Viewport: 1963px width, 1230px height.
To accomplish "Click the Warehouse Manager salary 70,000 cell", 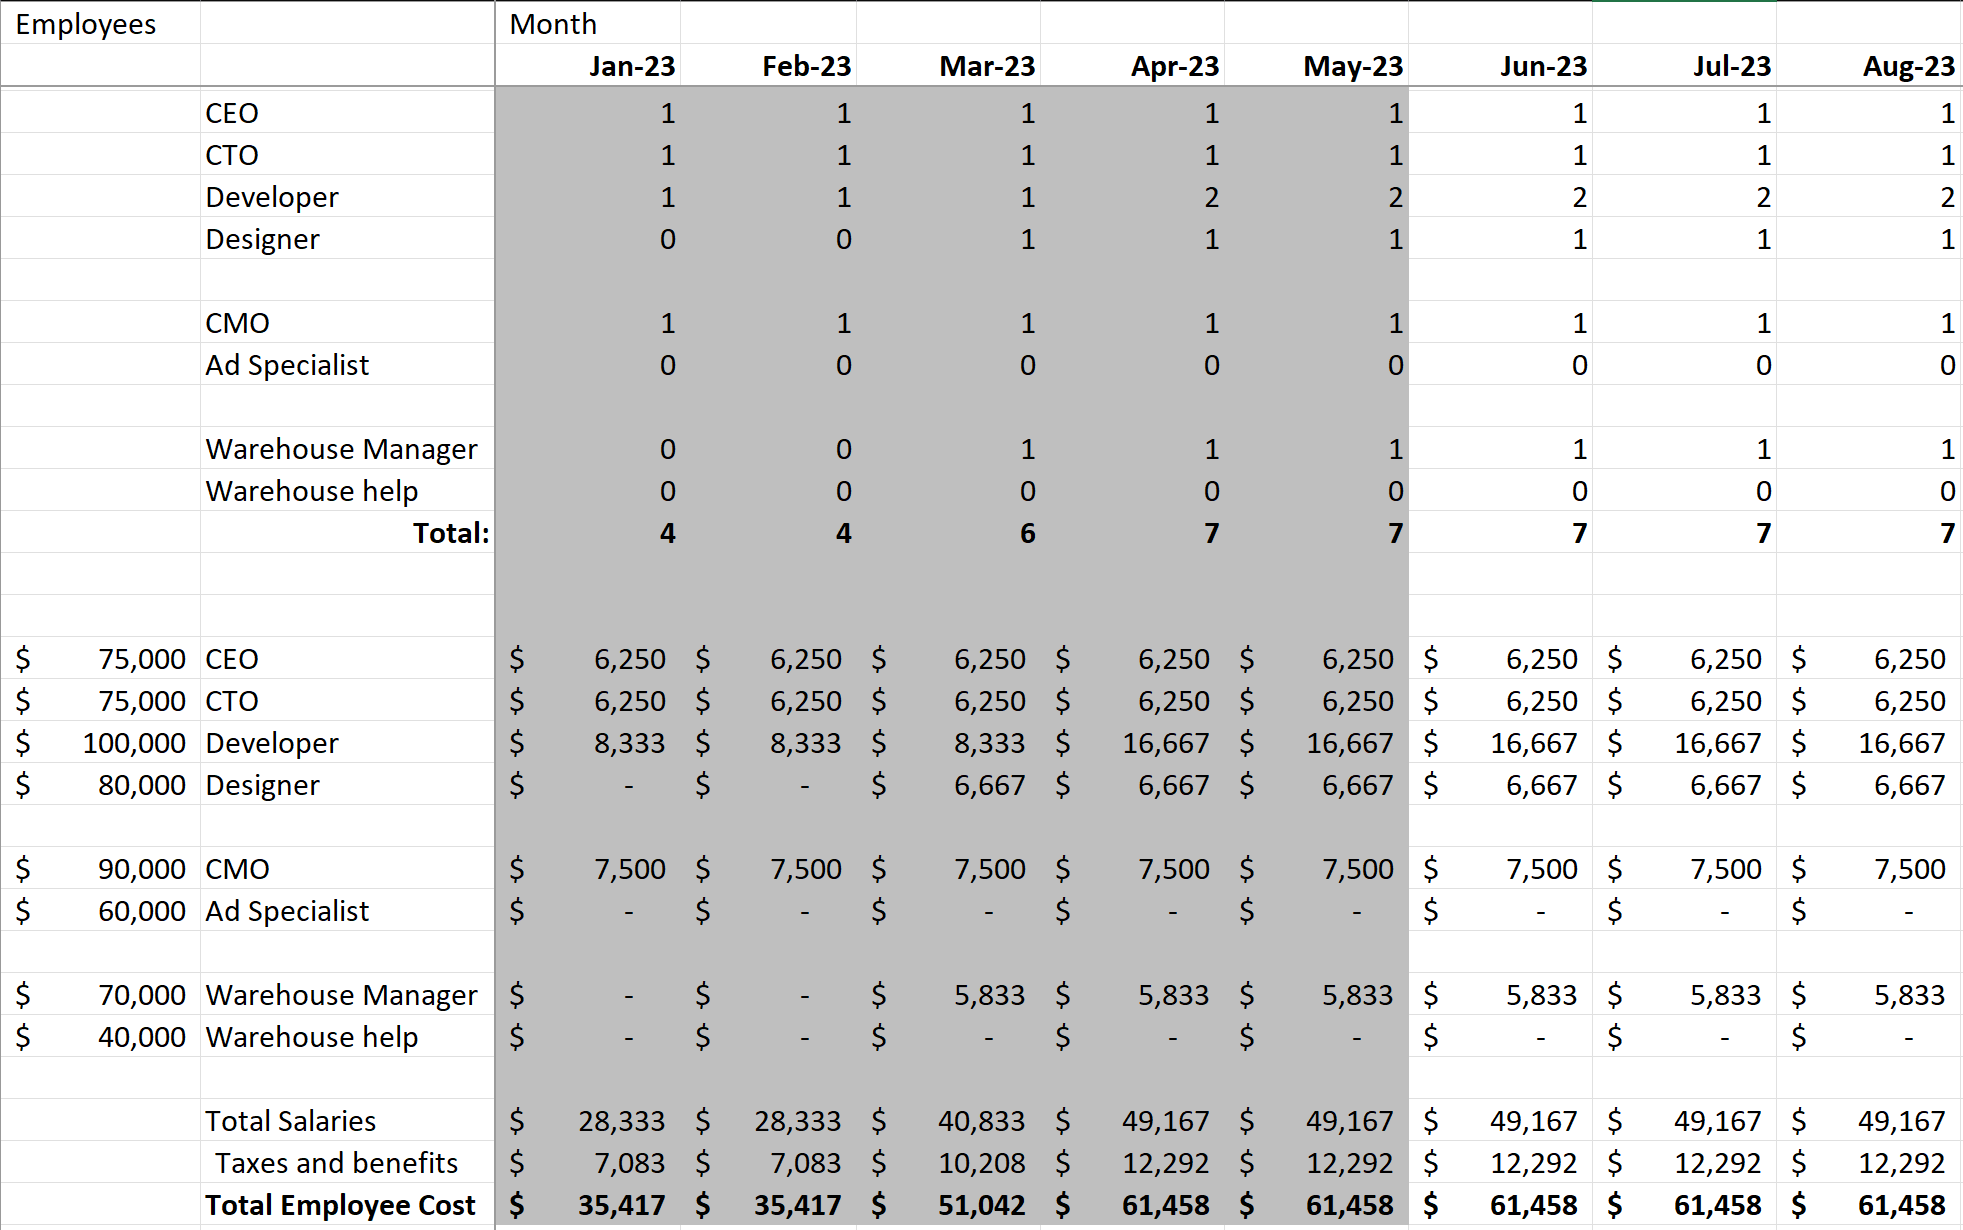I will coord(100,994).
